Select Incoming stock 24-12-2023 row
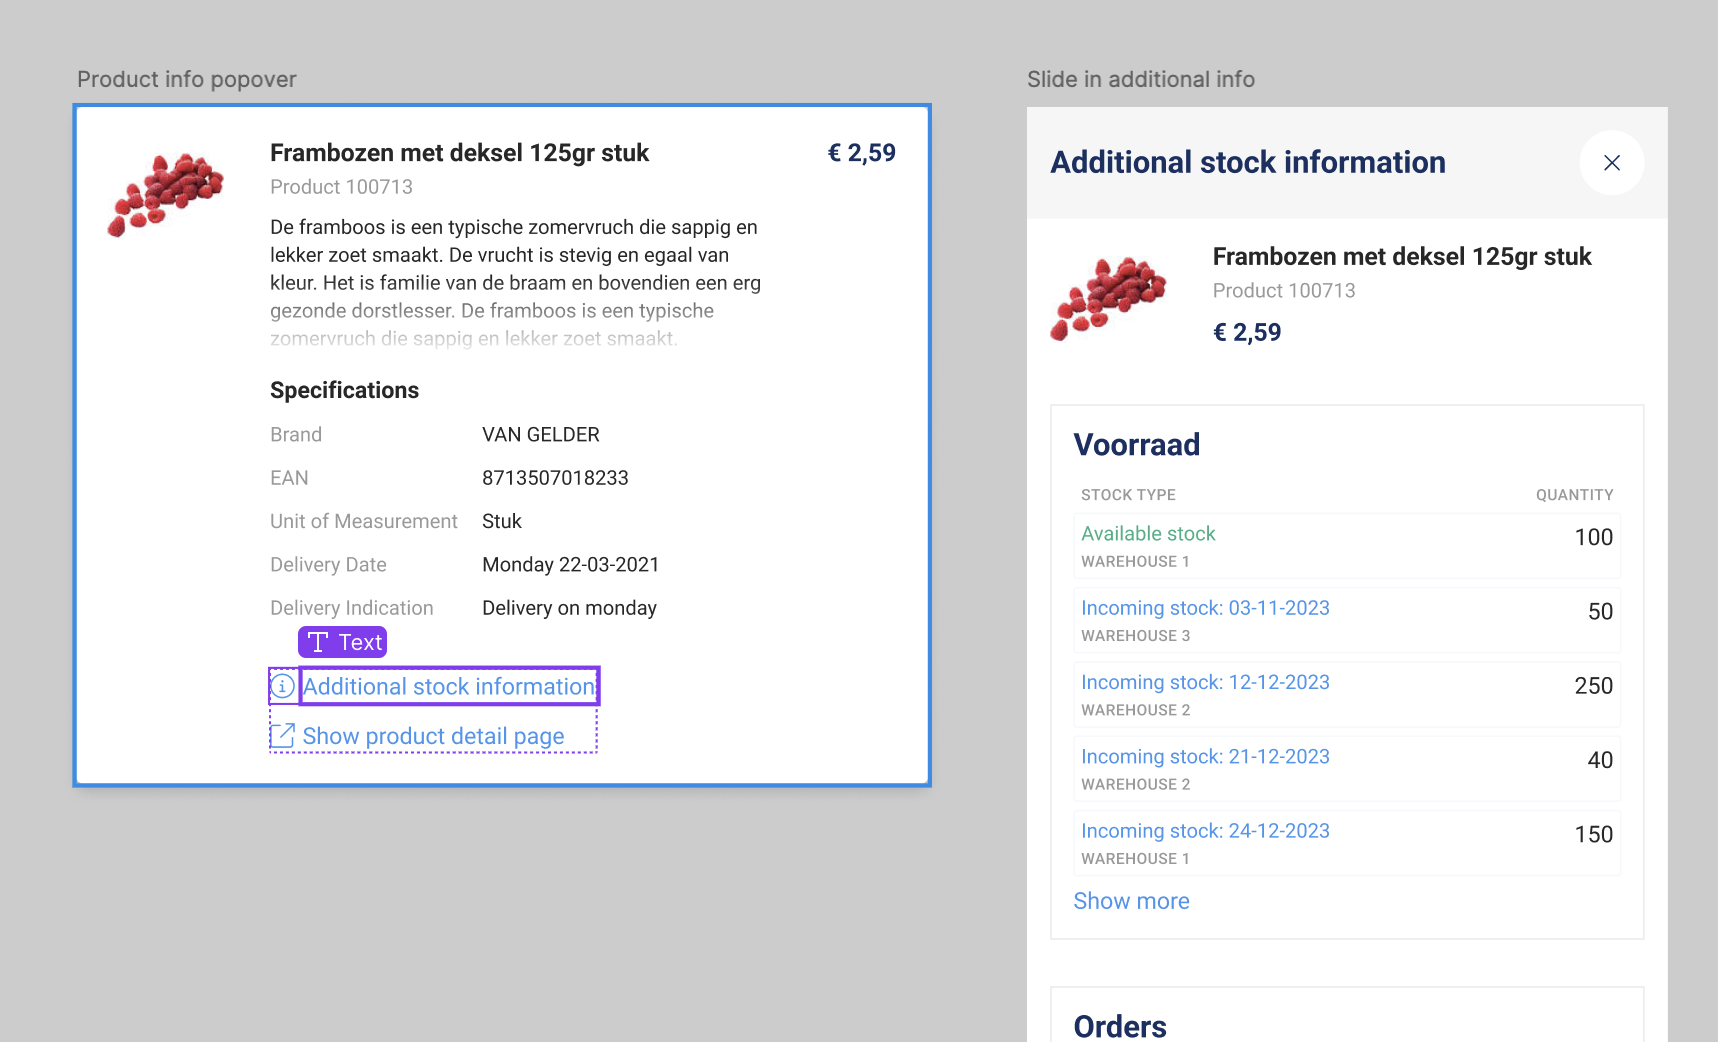The width and height of the screenshot is (1718, 1042). click(1346, 844)
